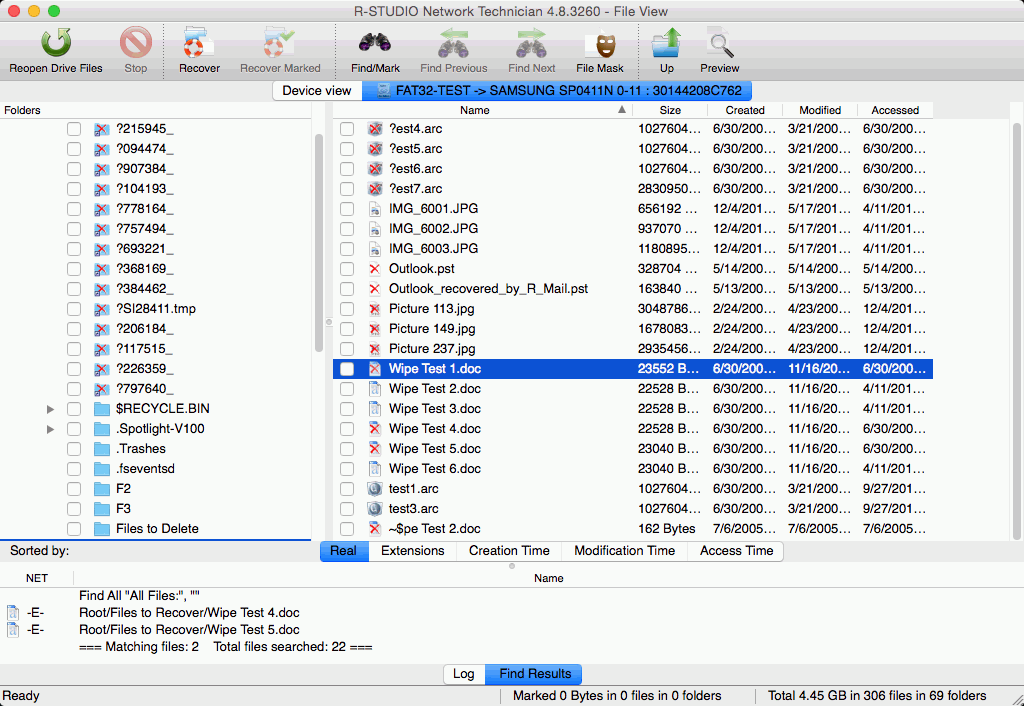Screen dimensions: 1024x706
Task: Click the archive icon of test3.arc
Action: tap(375, 509)
